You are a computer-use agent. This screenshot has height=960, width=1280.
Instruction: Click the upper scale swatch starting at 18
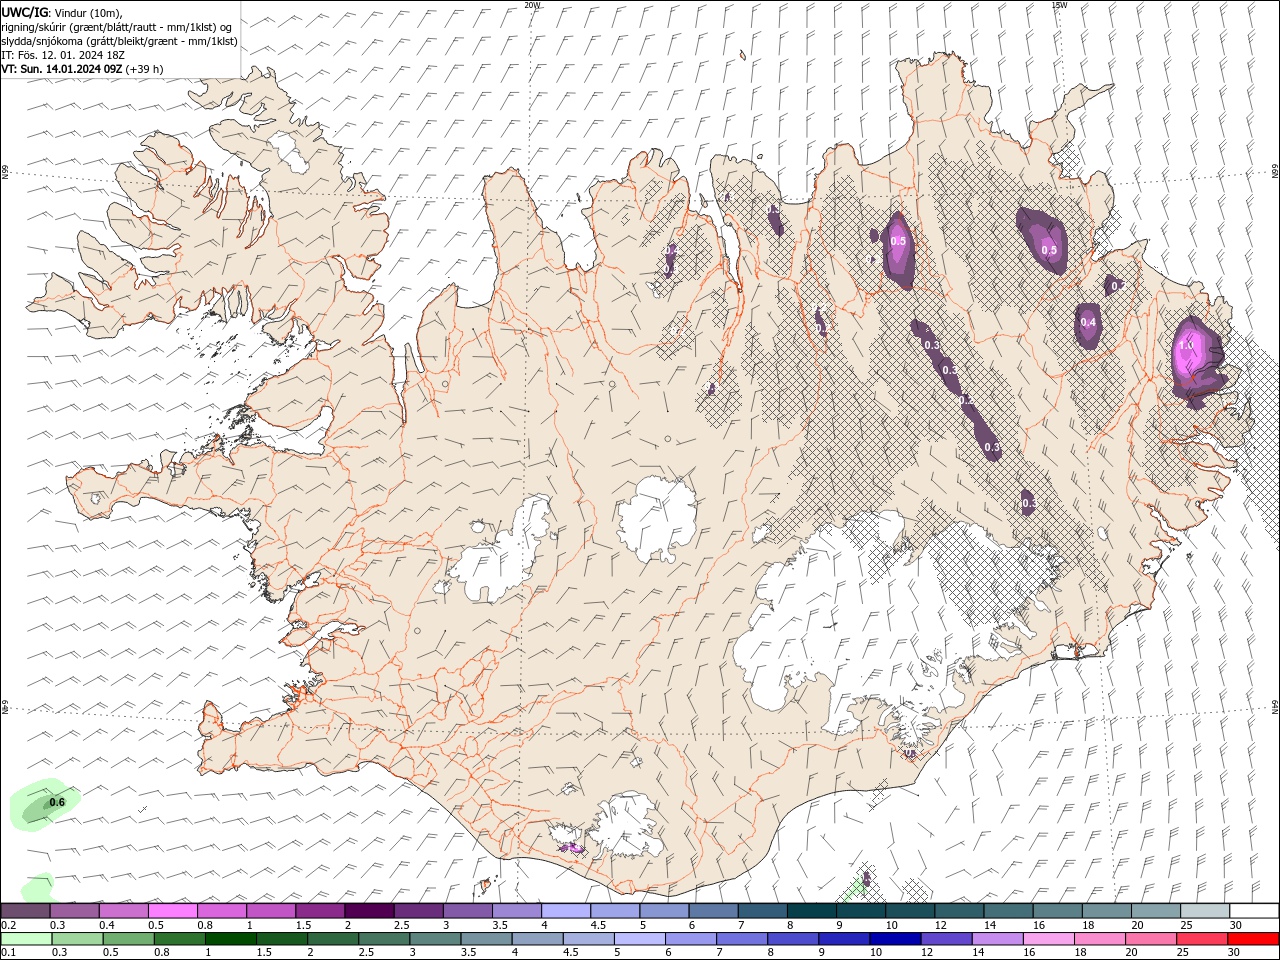[x=1108, y=910]
